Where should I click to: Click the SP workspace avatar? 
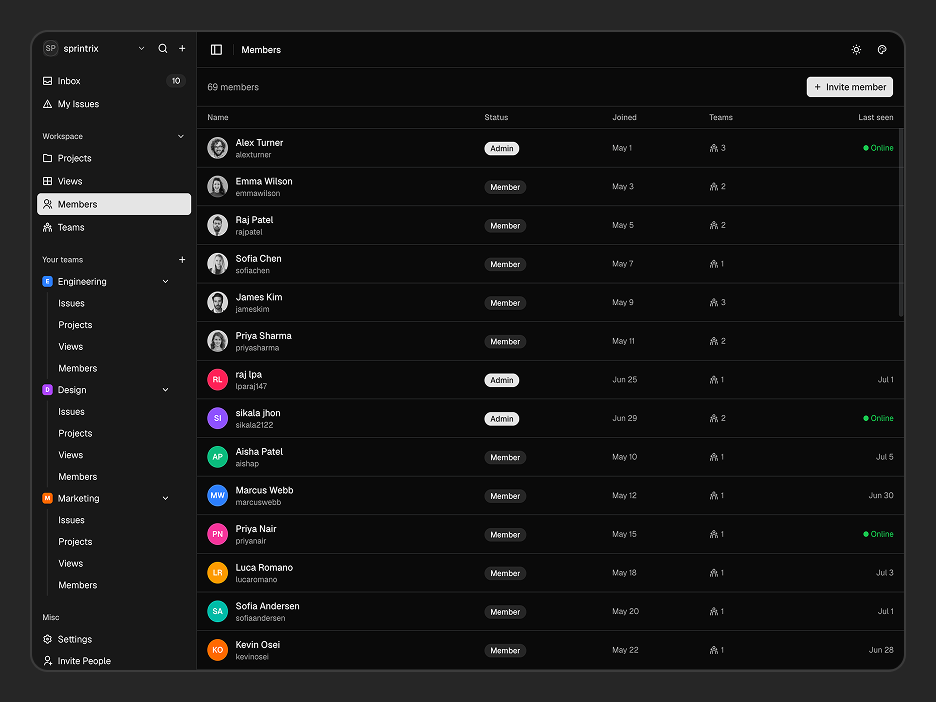tap(50, 48)
